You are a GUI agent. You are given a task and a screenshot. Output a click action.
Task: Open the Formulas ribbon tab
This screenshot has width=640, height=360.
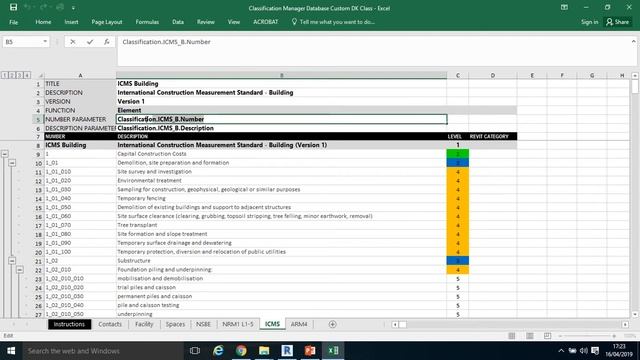(x=147, y=22)
